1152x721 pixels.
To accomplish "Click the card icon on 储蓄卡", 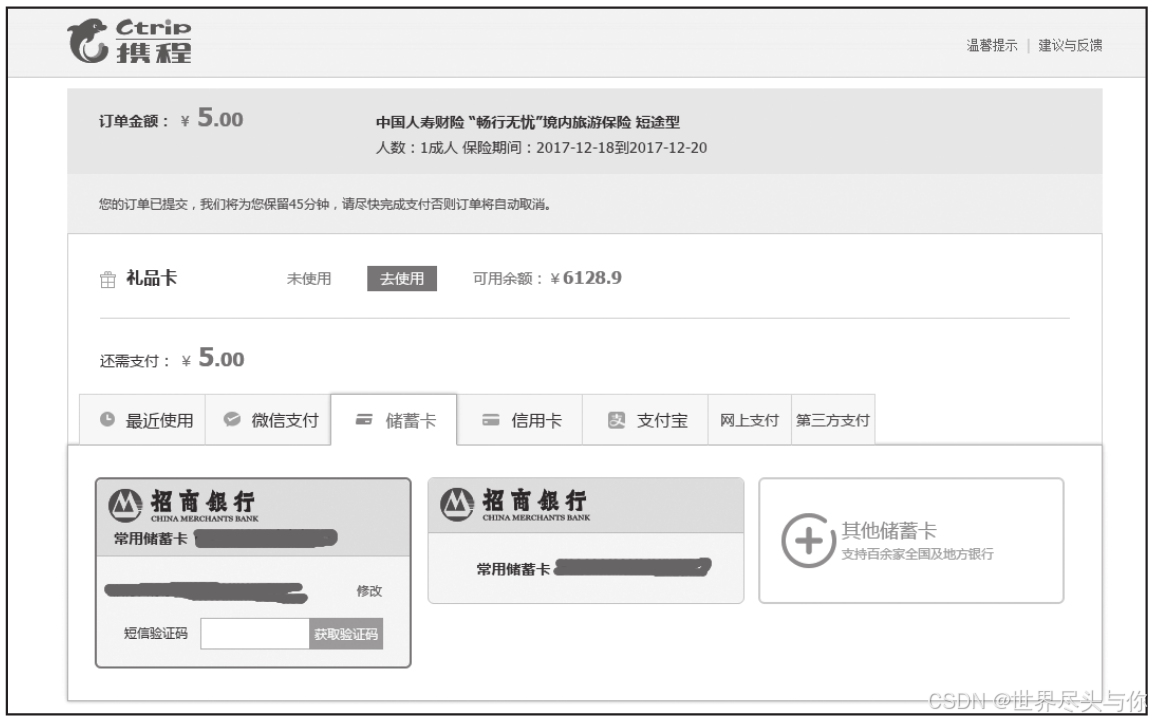I will 364,420.
